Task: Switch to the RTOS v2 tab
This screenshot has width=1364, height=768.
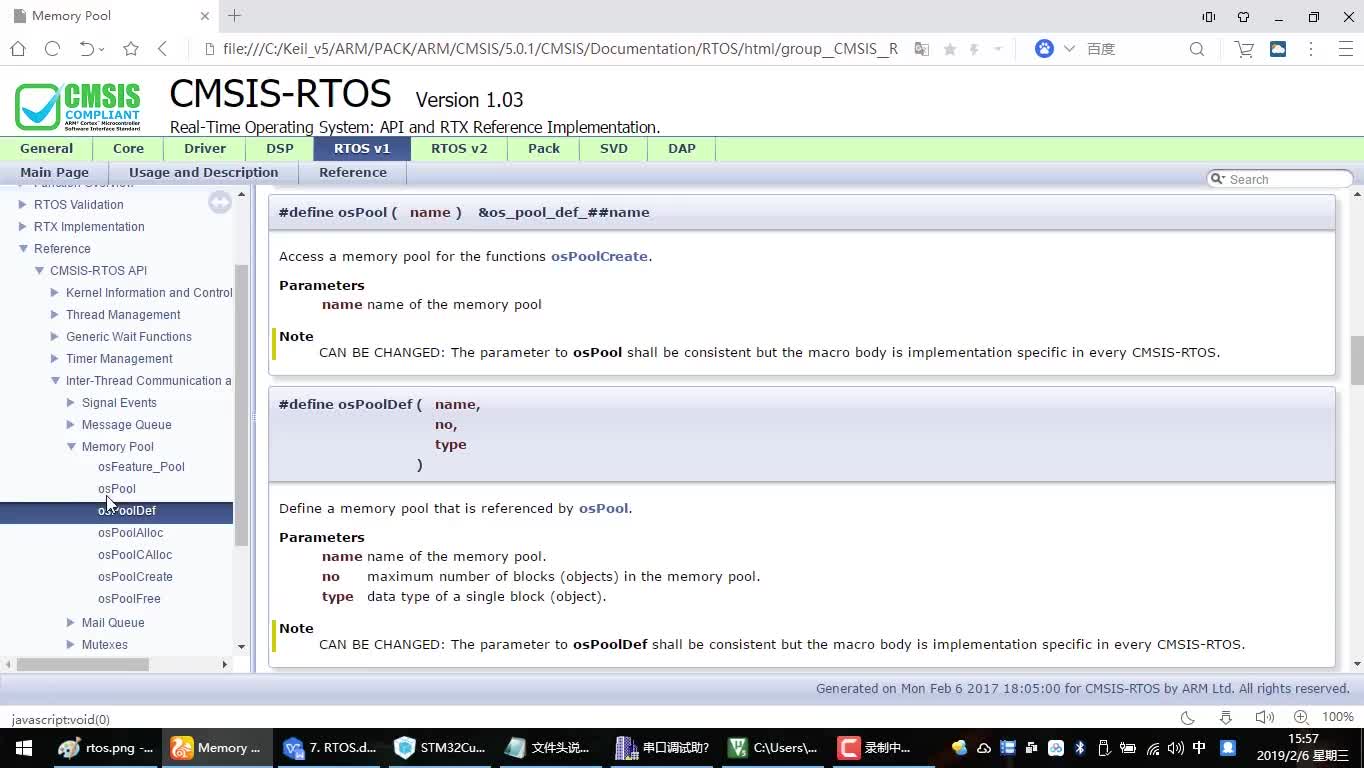Action: coord(459,148)
